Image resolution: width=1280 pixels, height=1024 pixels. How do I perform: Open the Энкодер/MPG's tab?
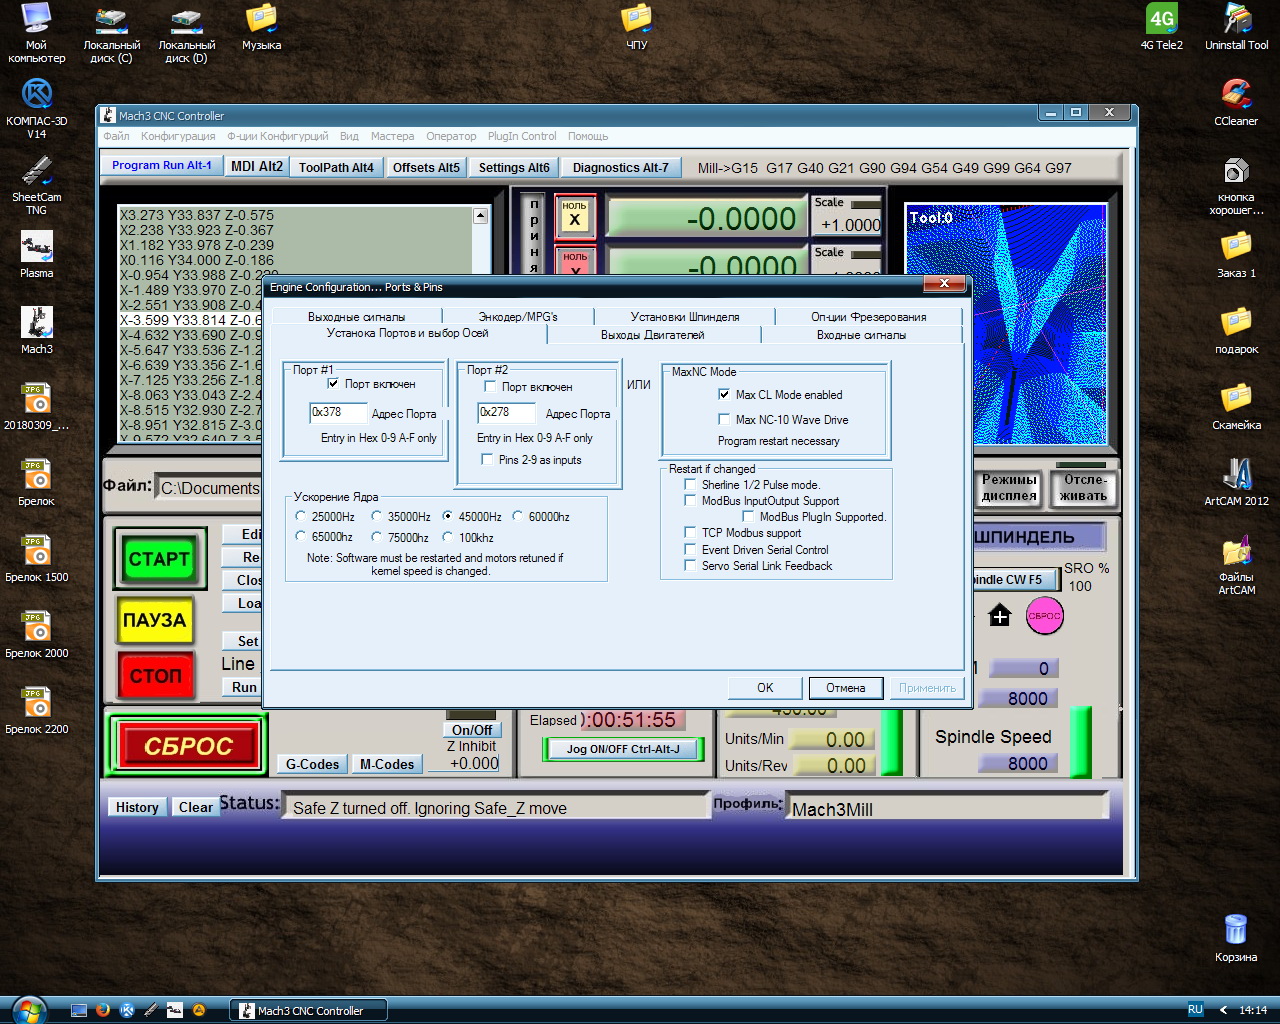tap(518, 317)
